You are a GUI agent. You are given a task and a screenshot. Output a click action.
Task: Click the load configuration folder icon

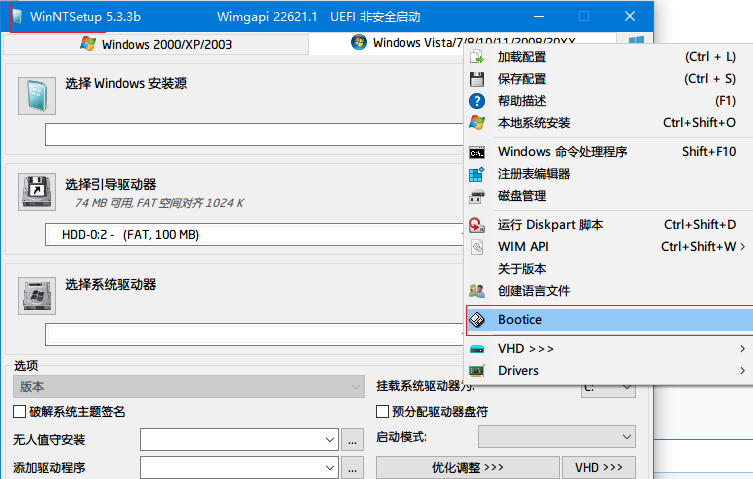point(478,57)
